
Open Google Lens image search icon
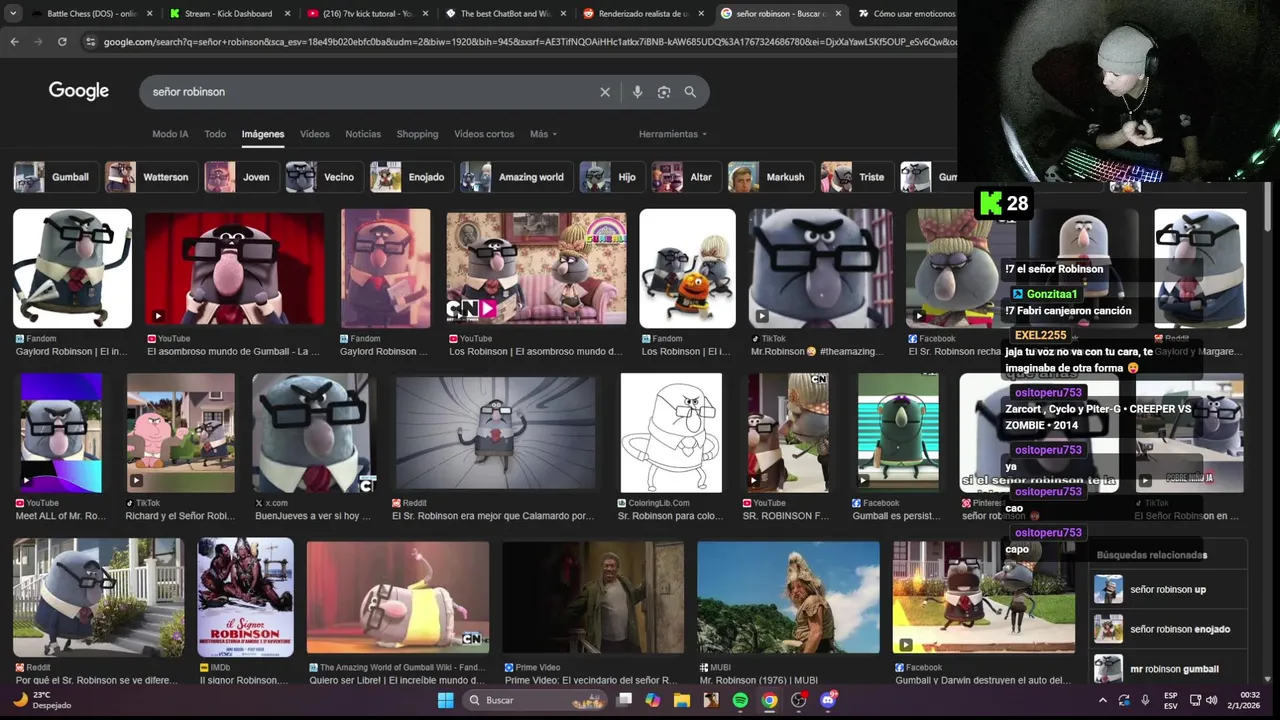664,92
